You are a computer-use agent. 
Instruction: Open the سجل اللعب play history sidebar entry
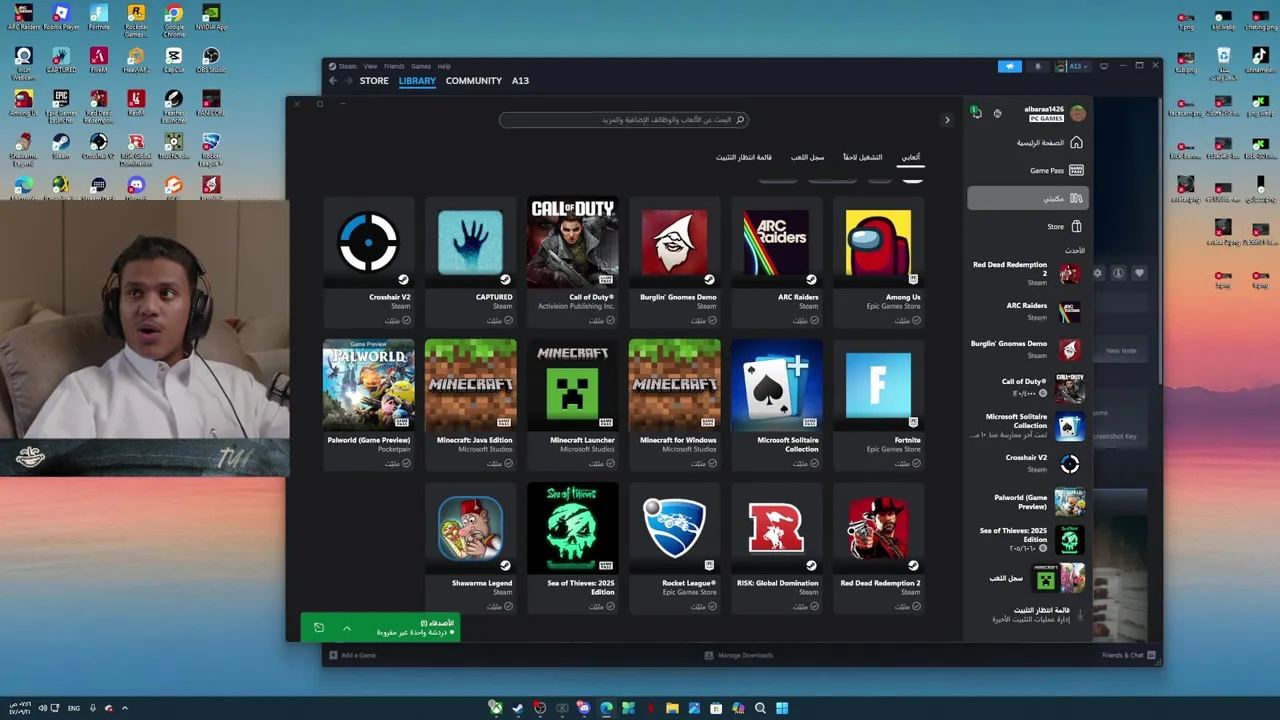(1026, 578)
